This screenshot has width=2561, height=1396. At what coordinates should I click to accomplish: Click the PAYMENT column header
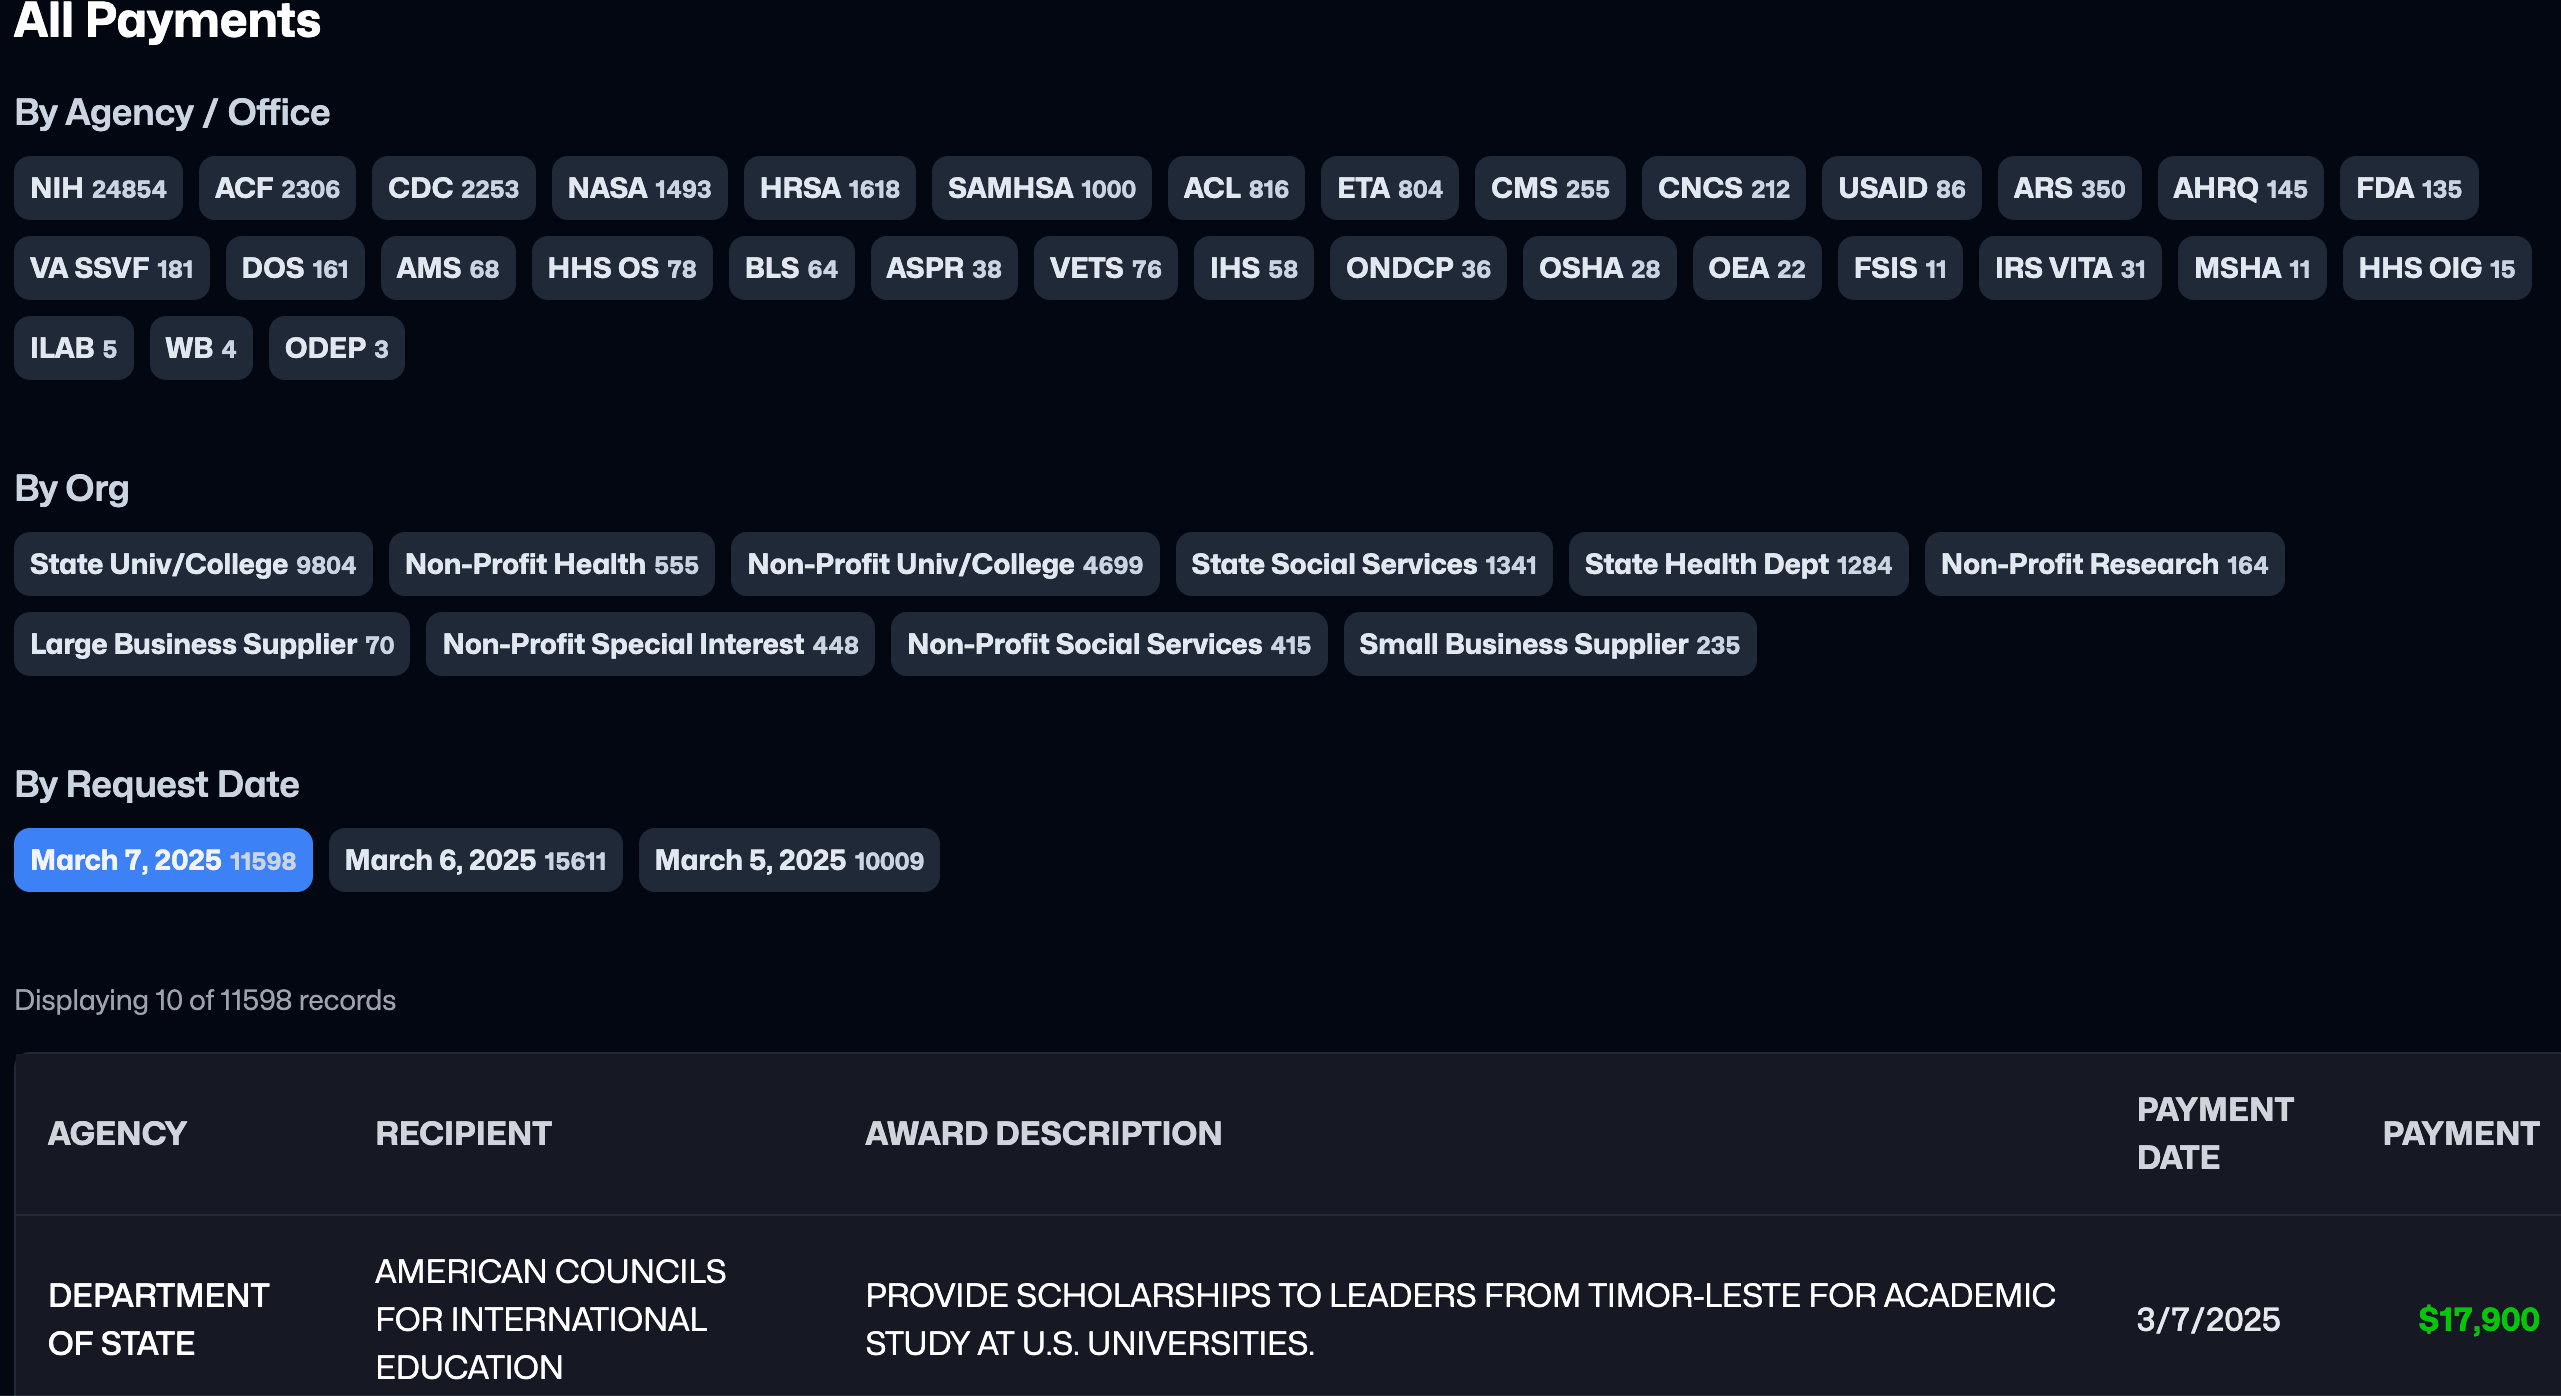[2460, 1133]
